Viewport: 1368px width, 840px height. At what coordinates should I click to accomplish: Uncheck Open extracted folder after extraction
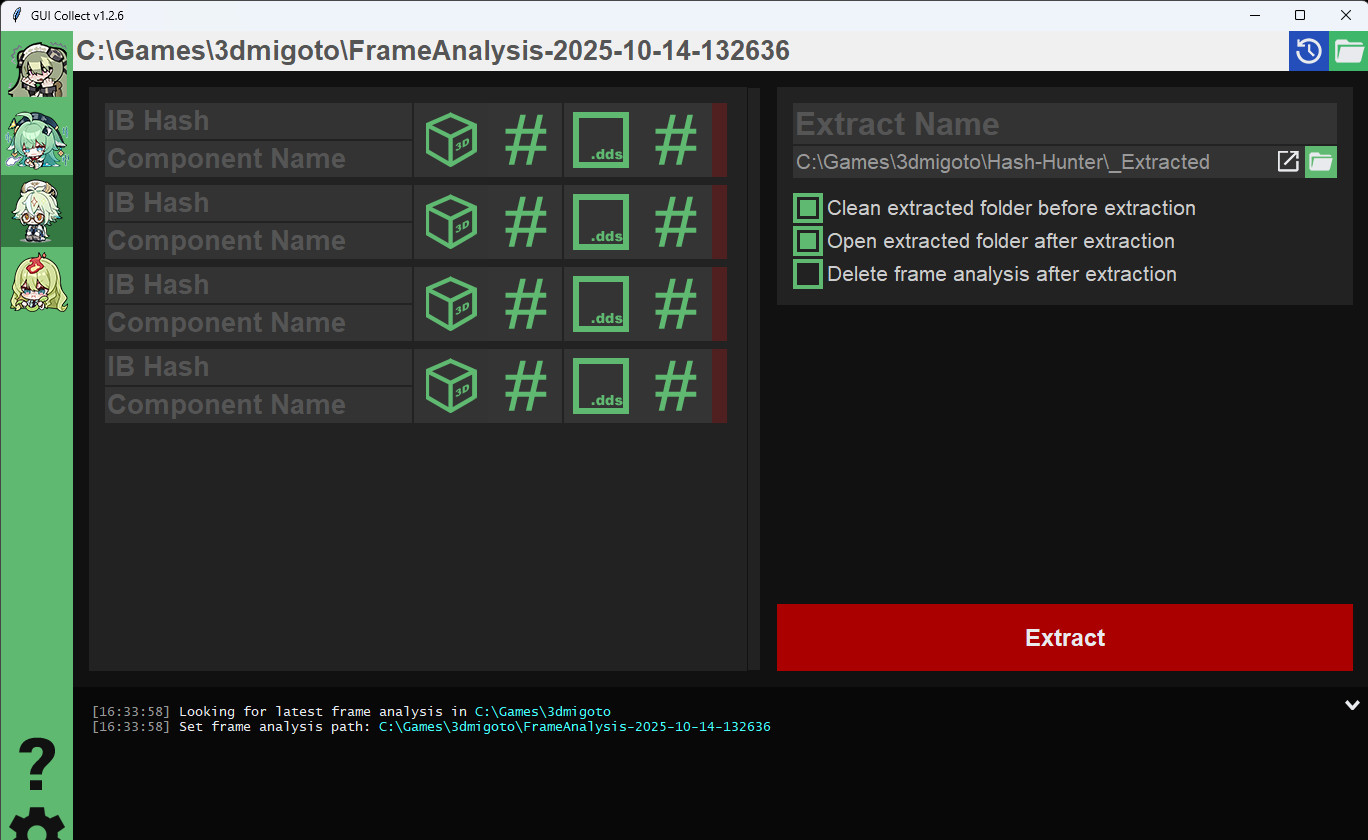coord(808,241)
